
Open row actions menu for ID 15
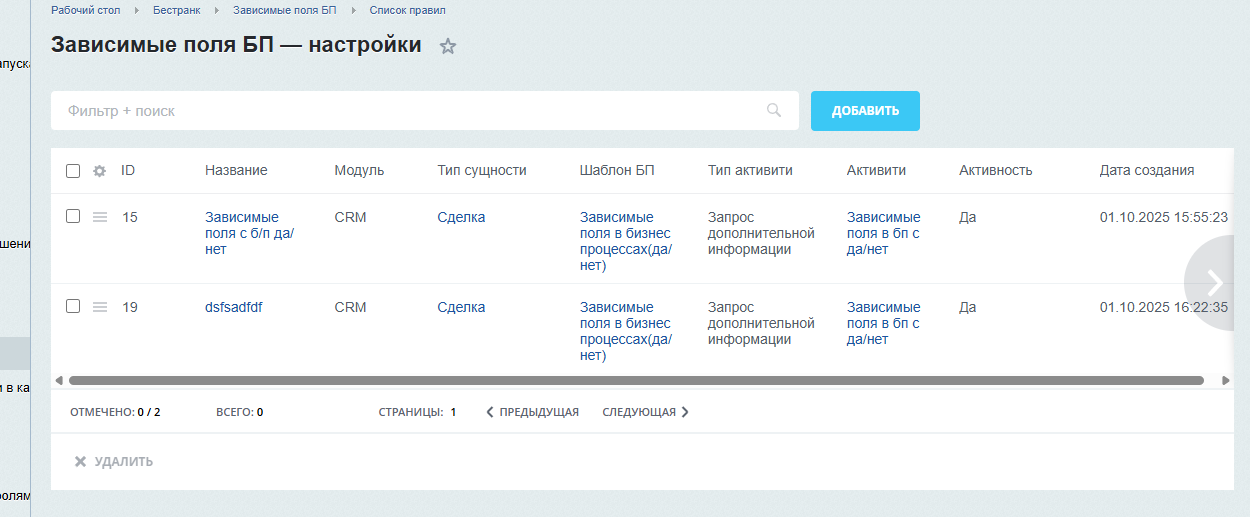pos(100,217)
